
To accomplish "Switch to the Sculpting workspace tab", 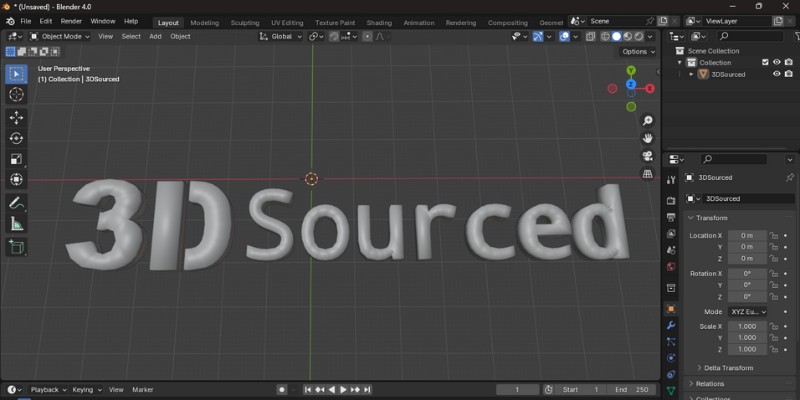I will (x=245, y=22).
